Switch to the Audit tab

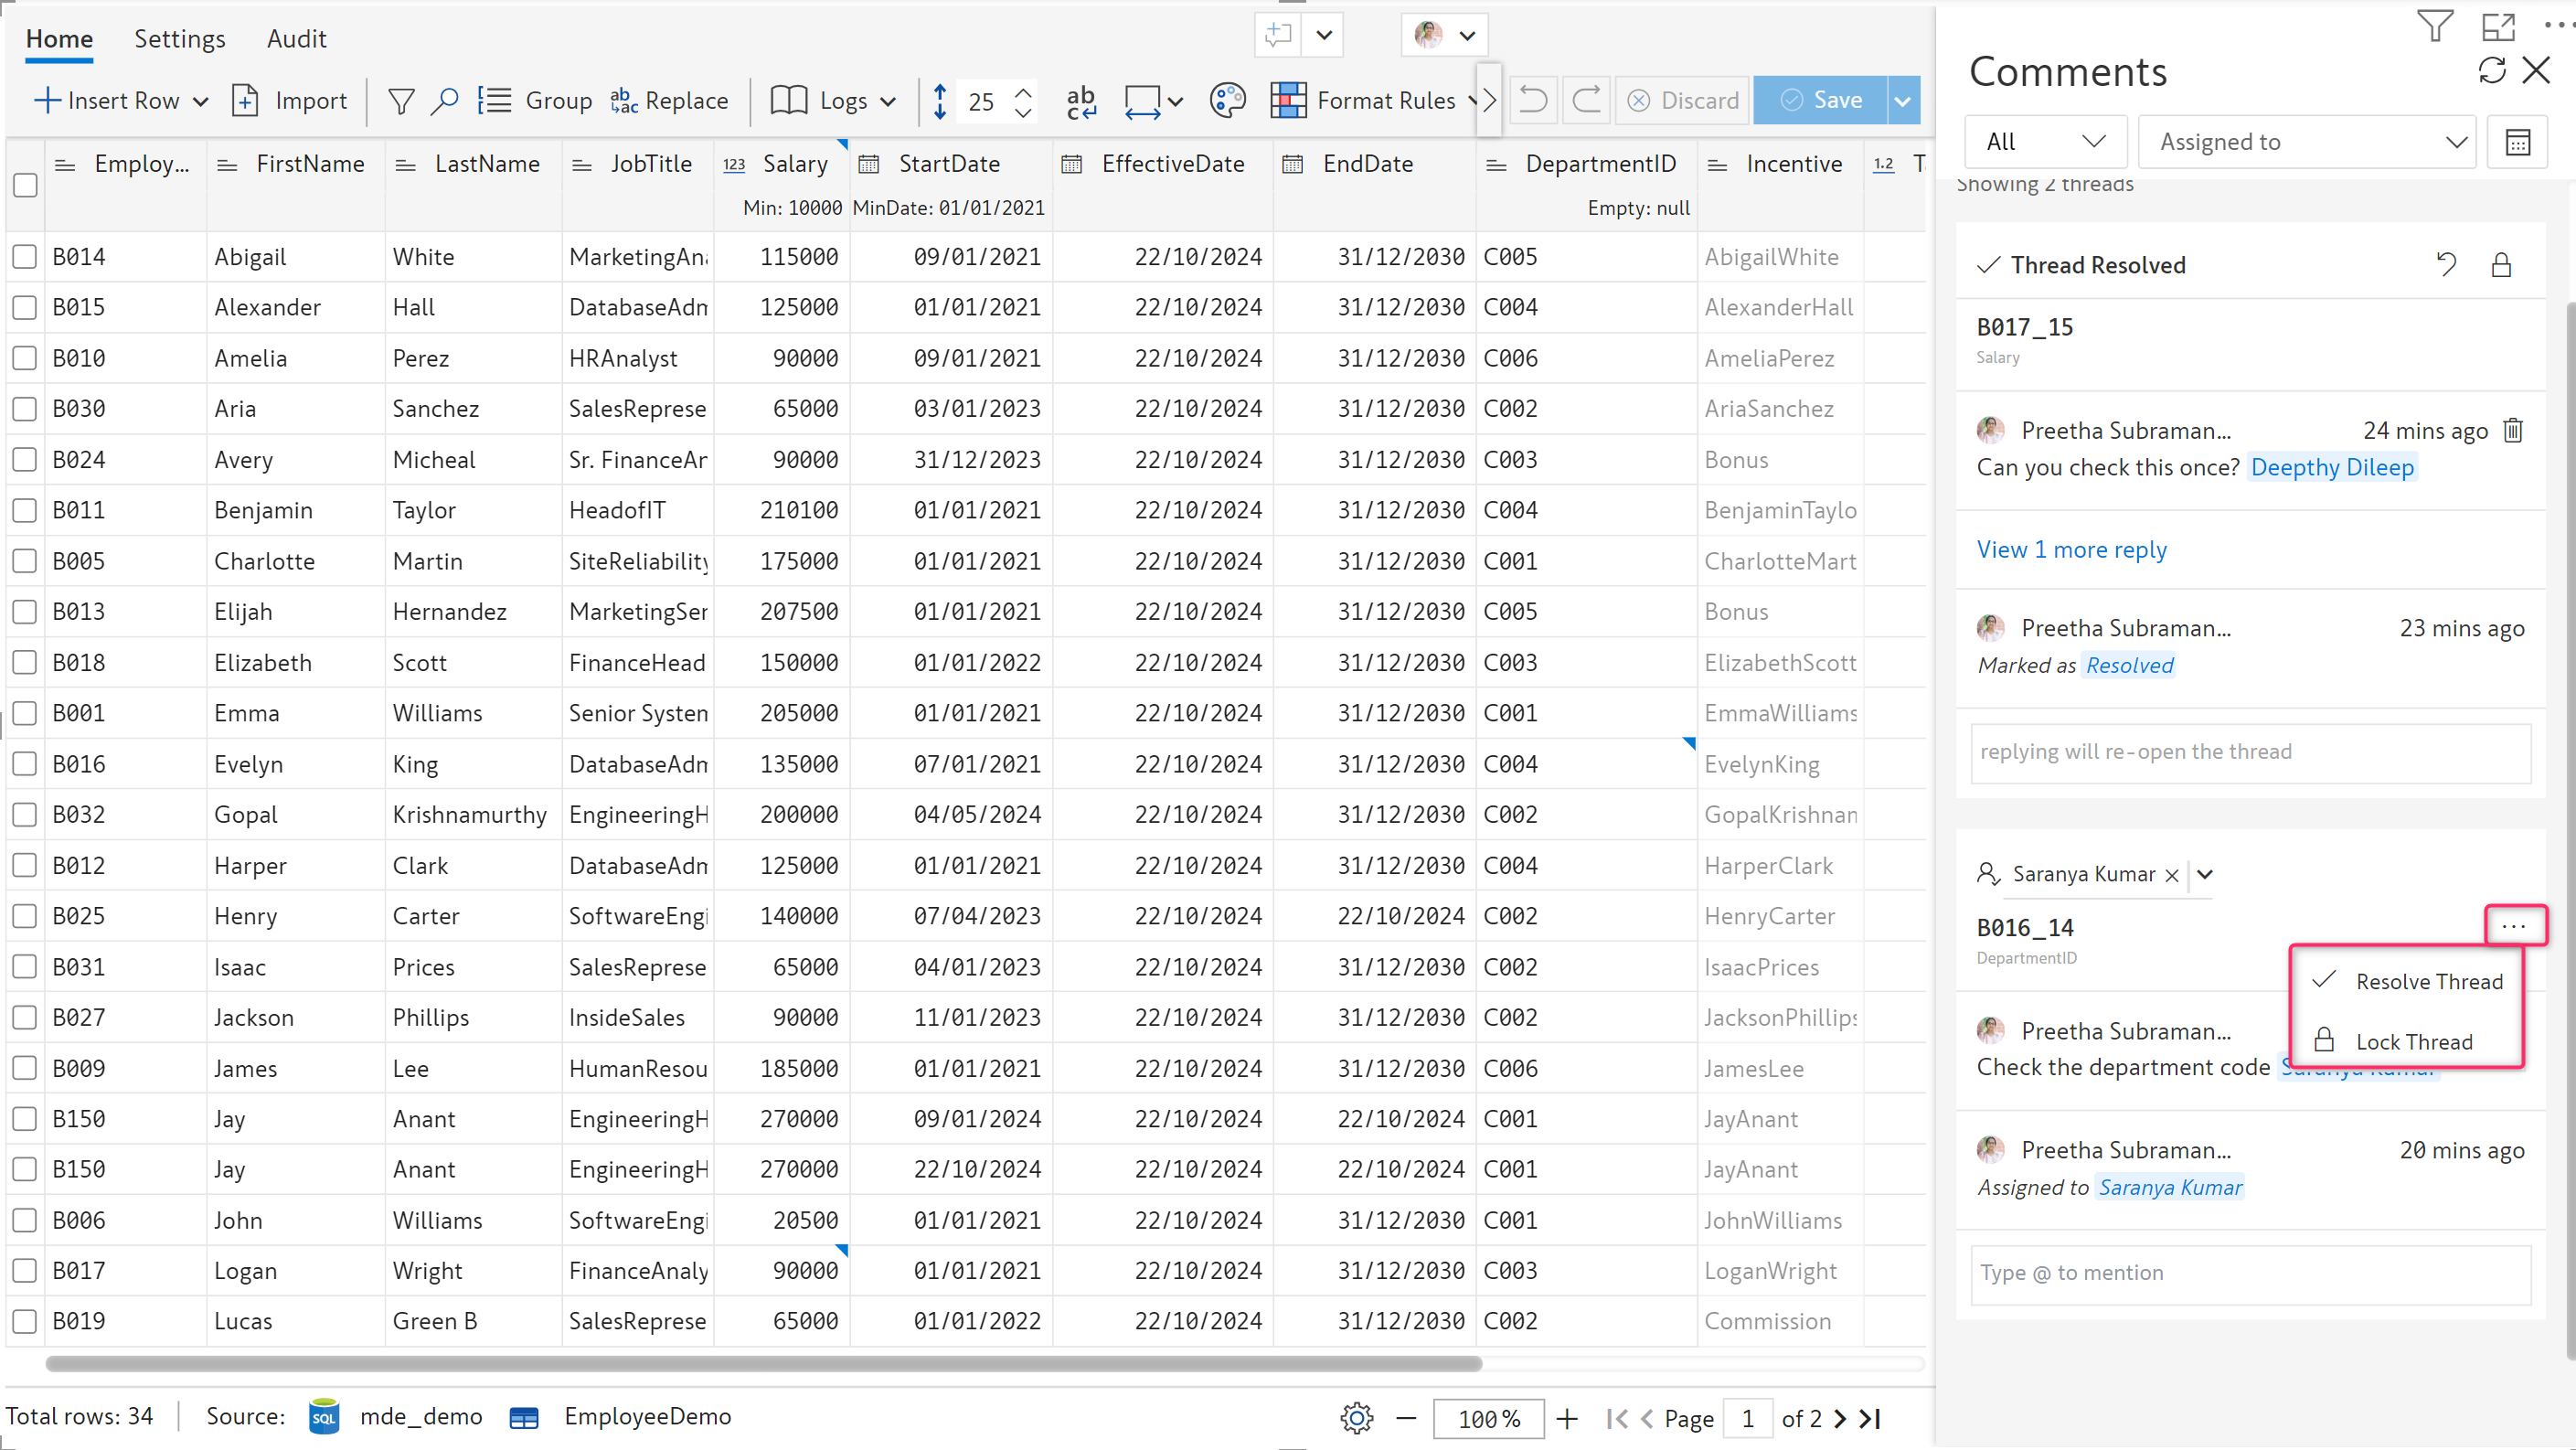point(296,39)
